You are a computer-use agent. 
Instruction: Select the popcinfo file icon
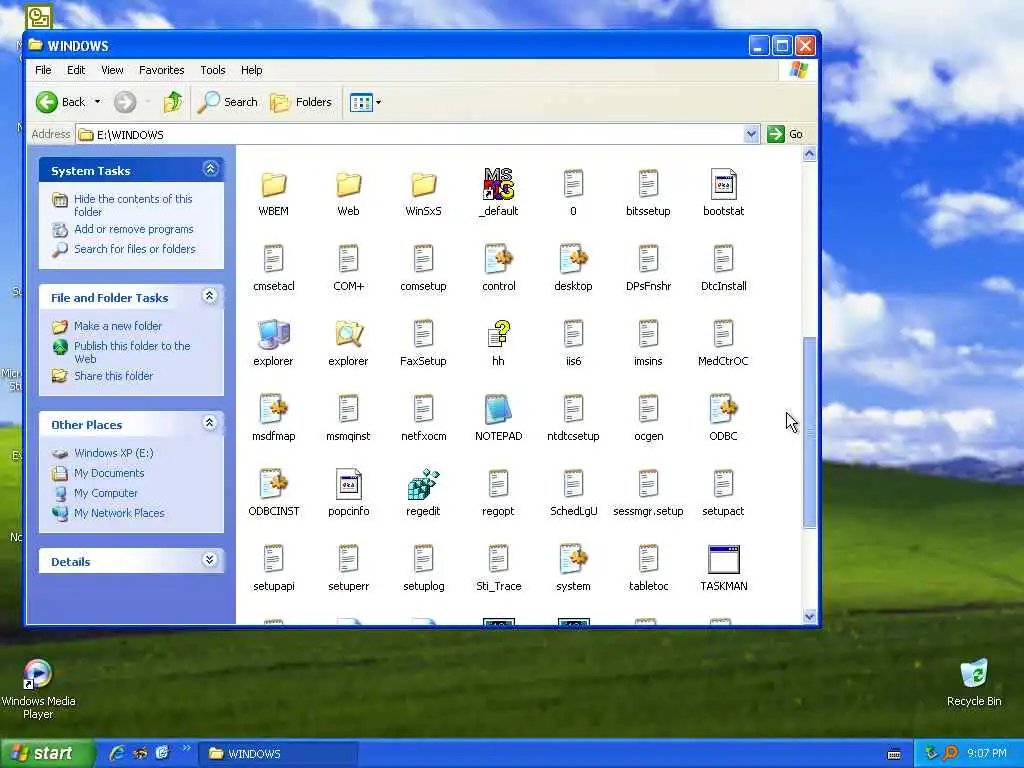[349, 484]
